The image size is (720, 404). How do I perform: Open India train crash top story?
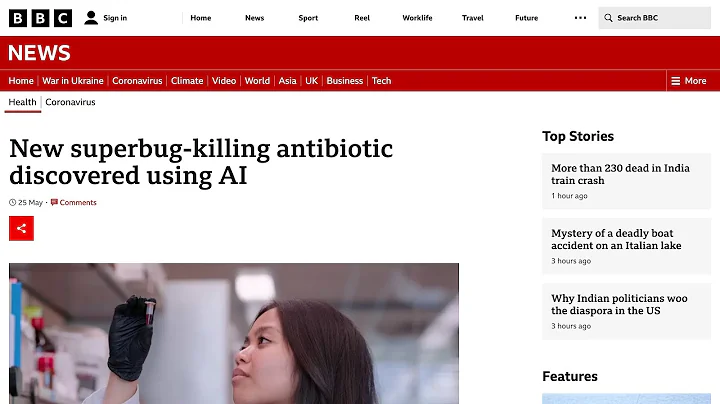coord(620,174)
